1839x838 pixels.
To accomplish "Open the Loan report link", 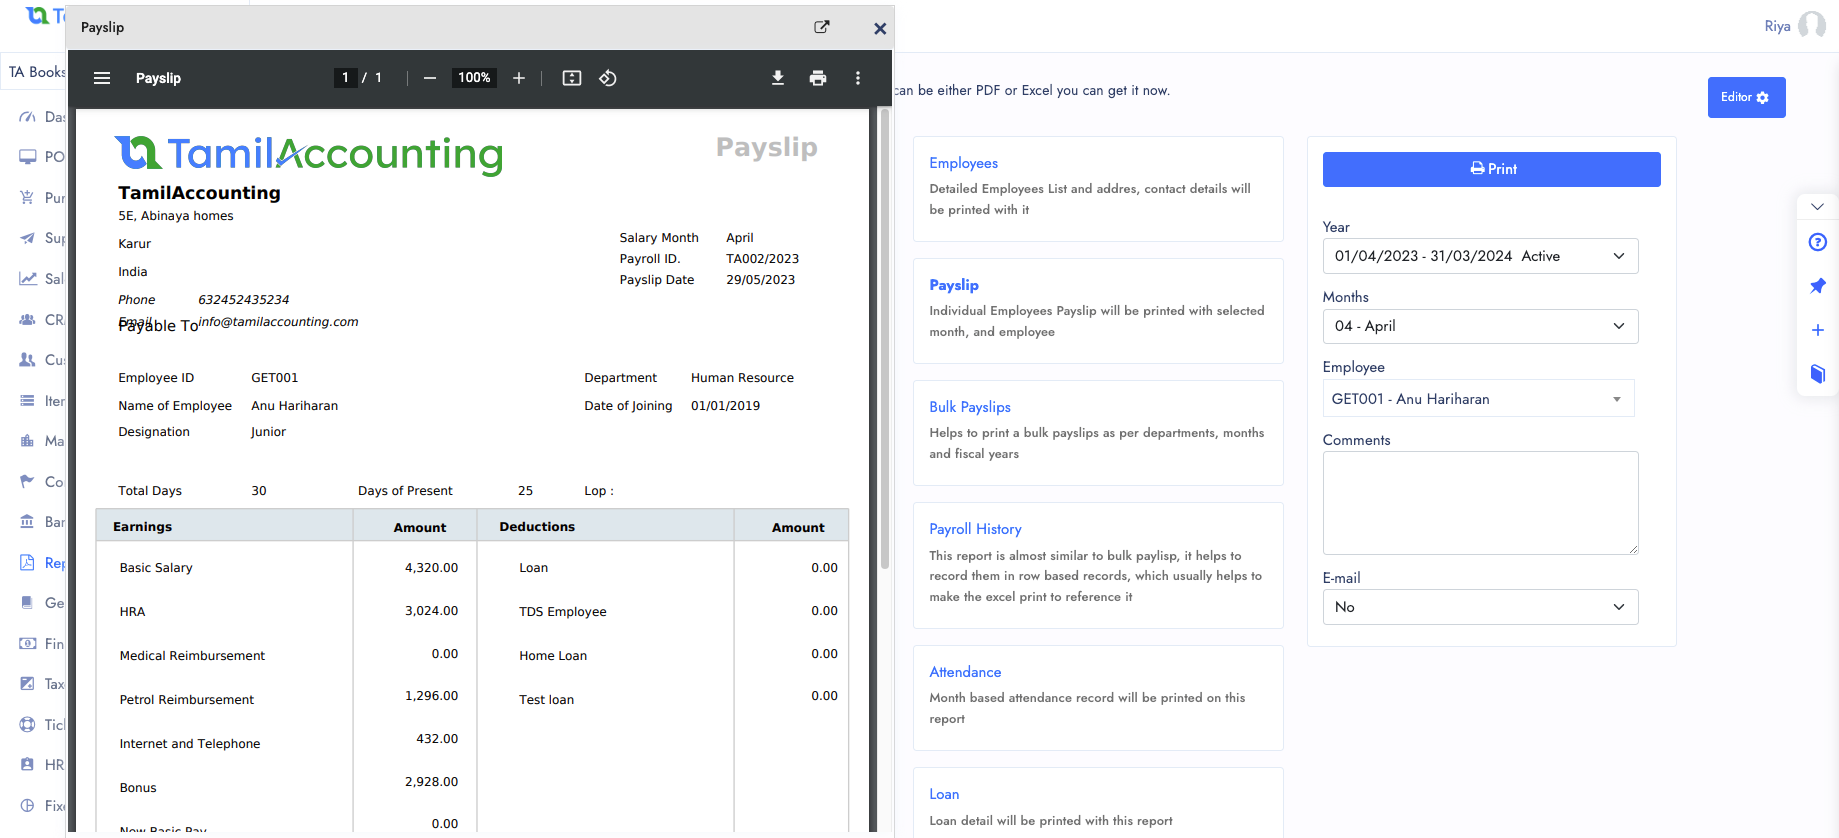I will pos(944,794).
